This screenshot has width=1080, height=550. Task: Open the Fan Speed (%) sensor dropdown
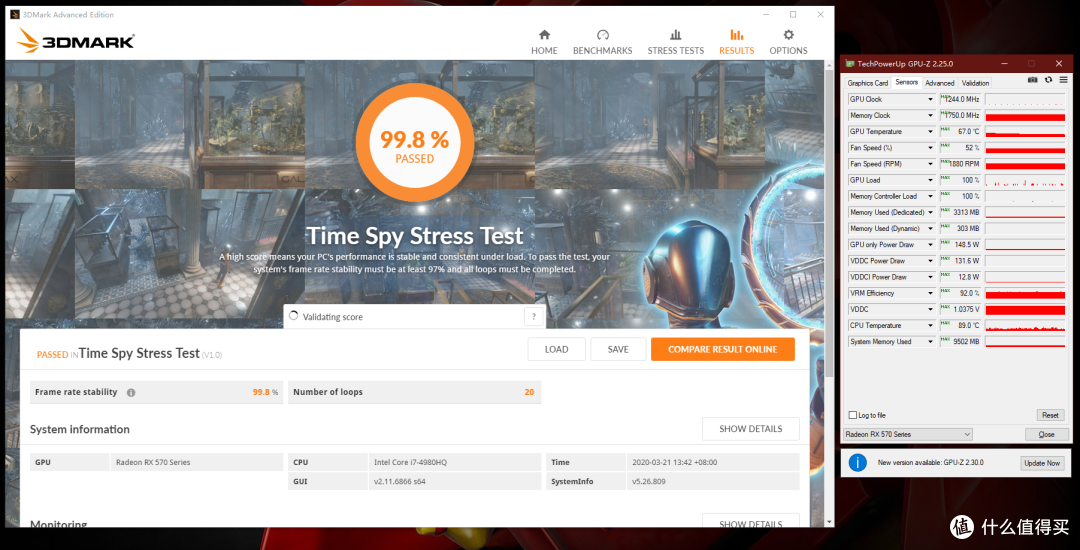(931, 148)
